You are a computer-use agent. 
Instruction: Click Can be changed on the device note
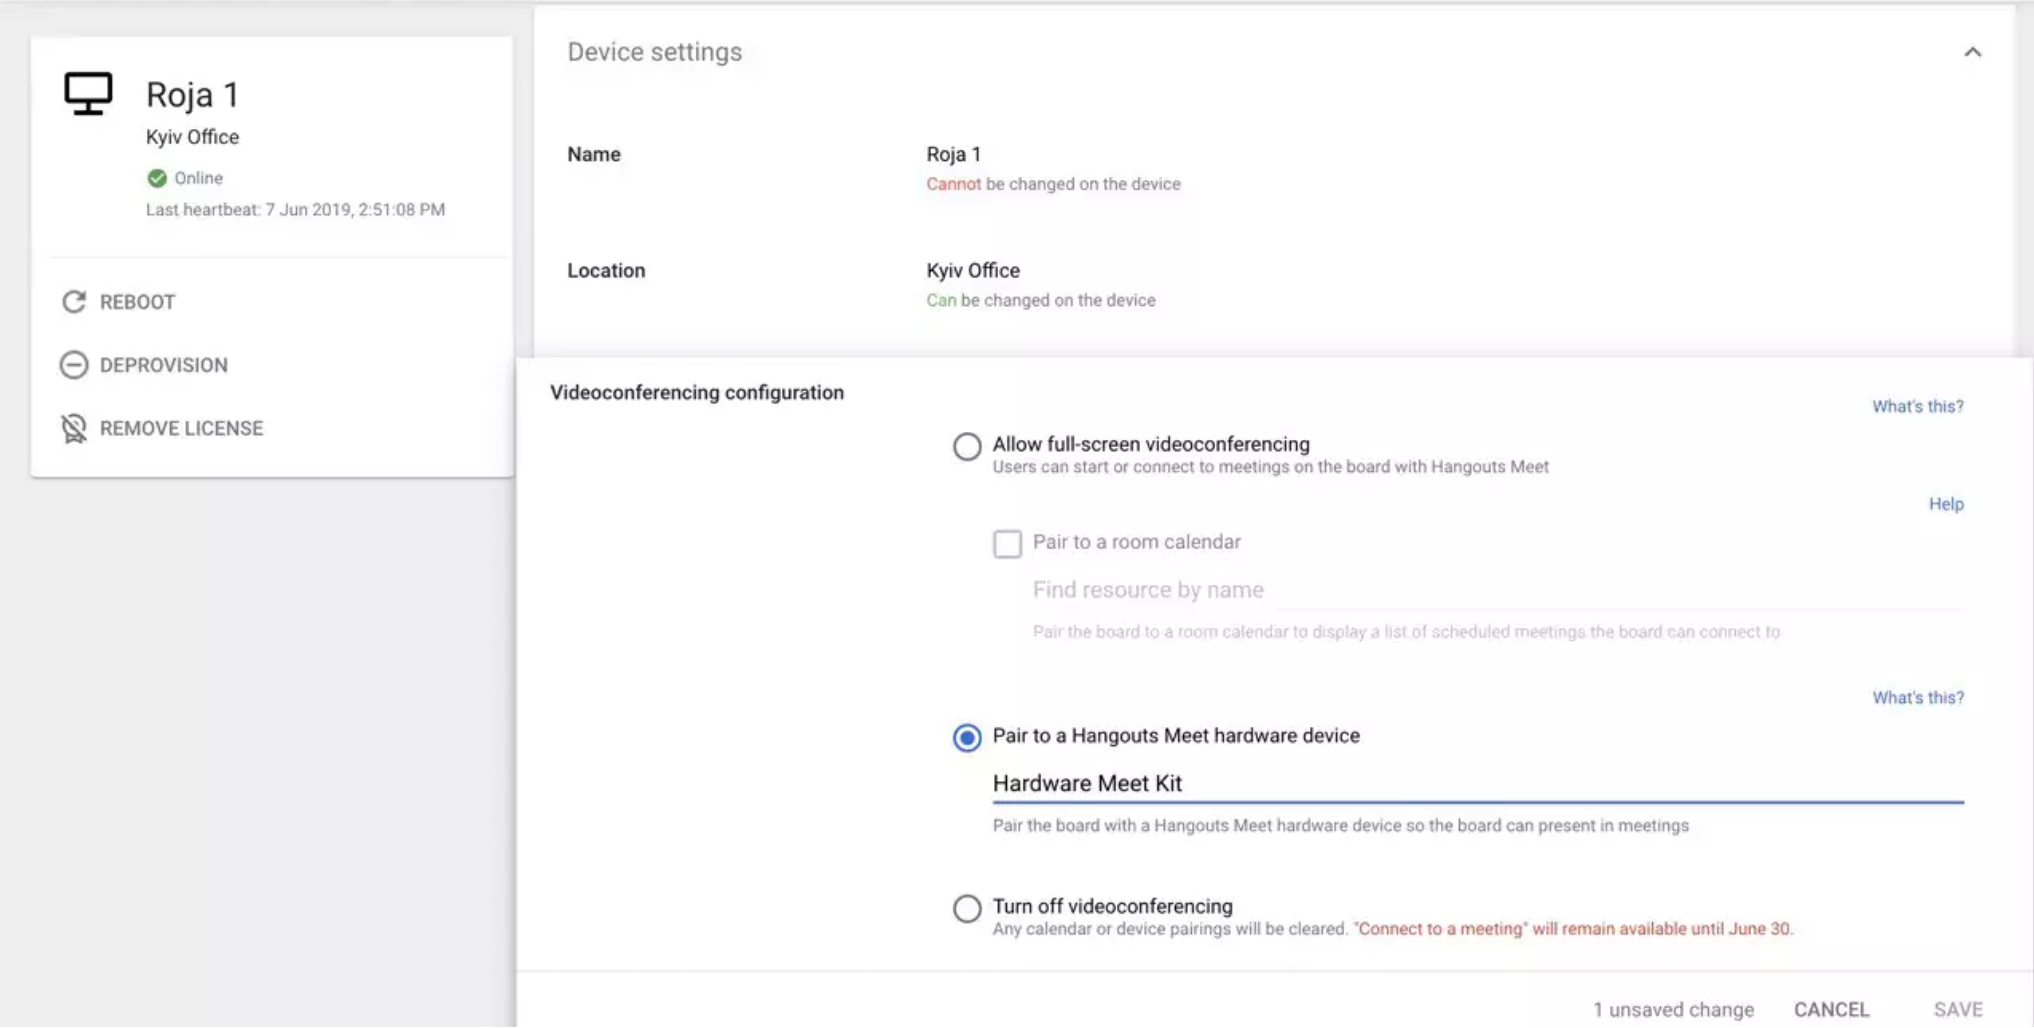pos(1040,300)
